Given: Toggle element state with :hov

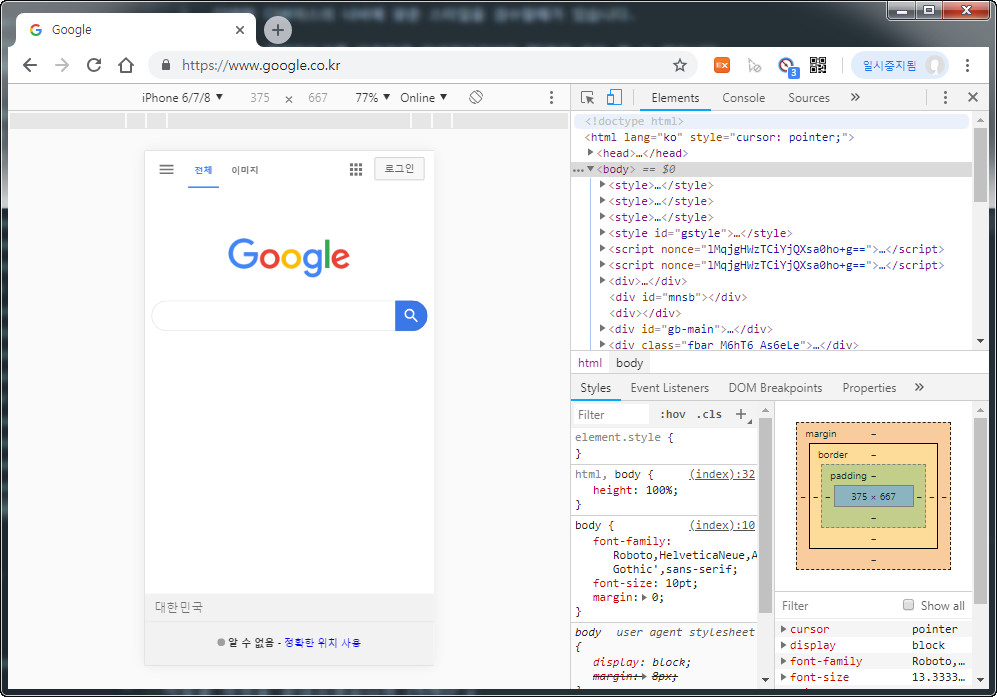Looking at the screenshot, I should pos(673,415).
